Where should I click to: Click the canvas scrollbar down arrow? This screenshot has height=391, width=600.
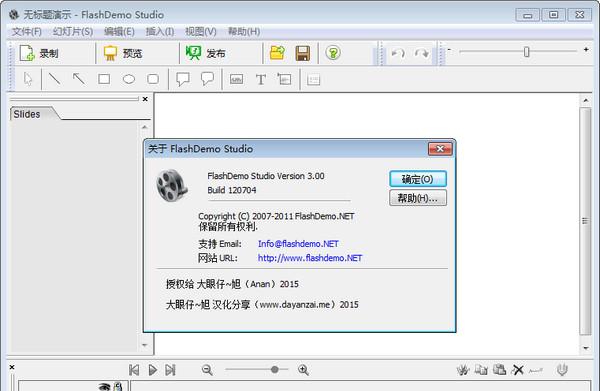(x=585, y=348)
